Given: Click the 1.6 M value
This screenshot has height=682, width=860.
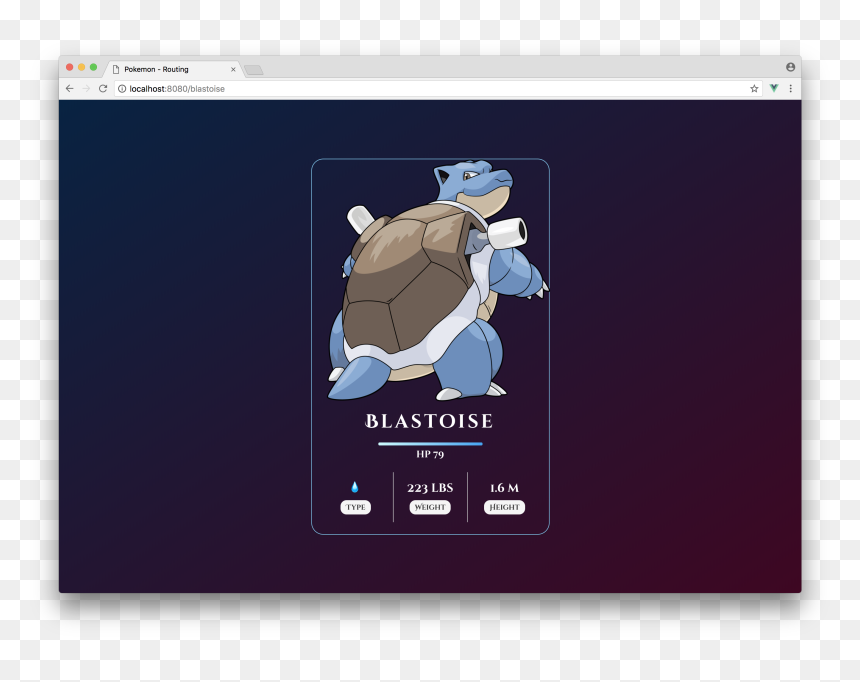Looking at the screenshot, I should pos(504,488).
